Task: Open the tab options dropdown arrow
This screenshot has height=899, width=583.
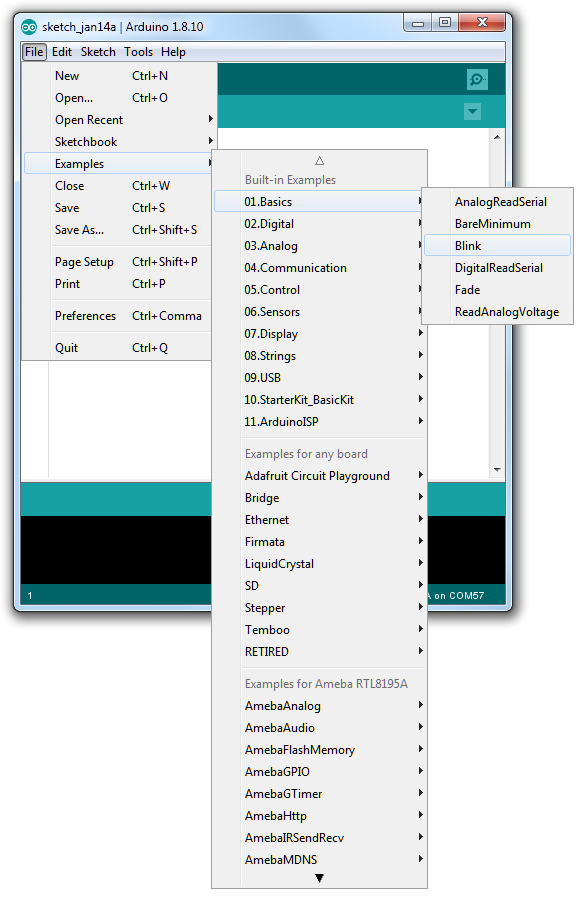Action: 472,111
